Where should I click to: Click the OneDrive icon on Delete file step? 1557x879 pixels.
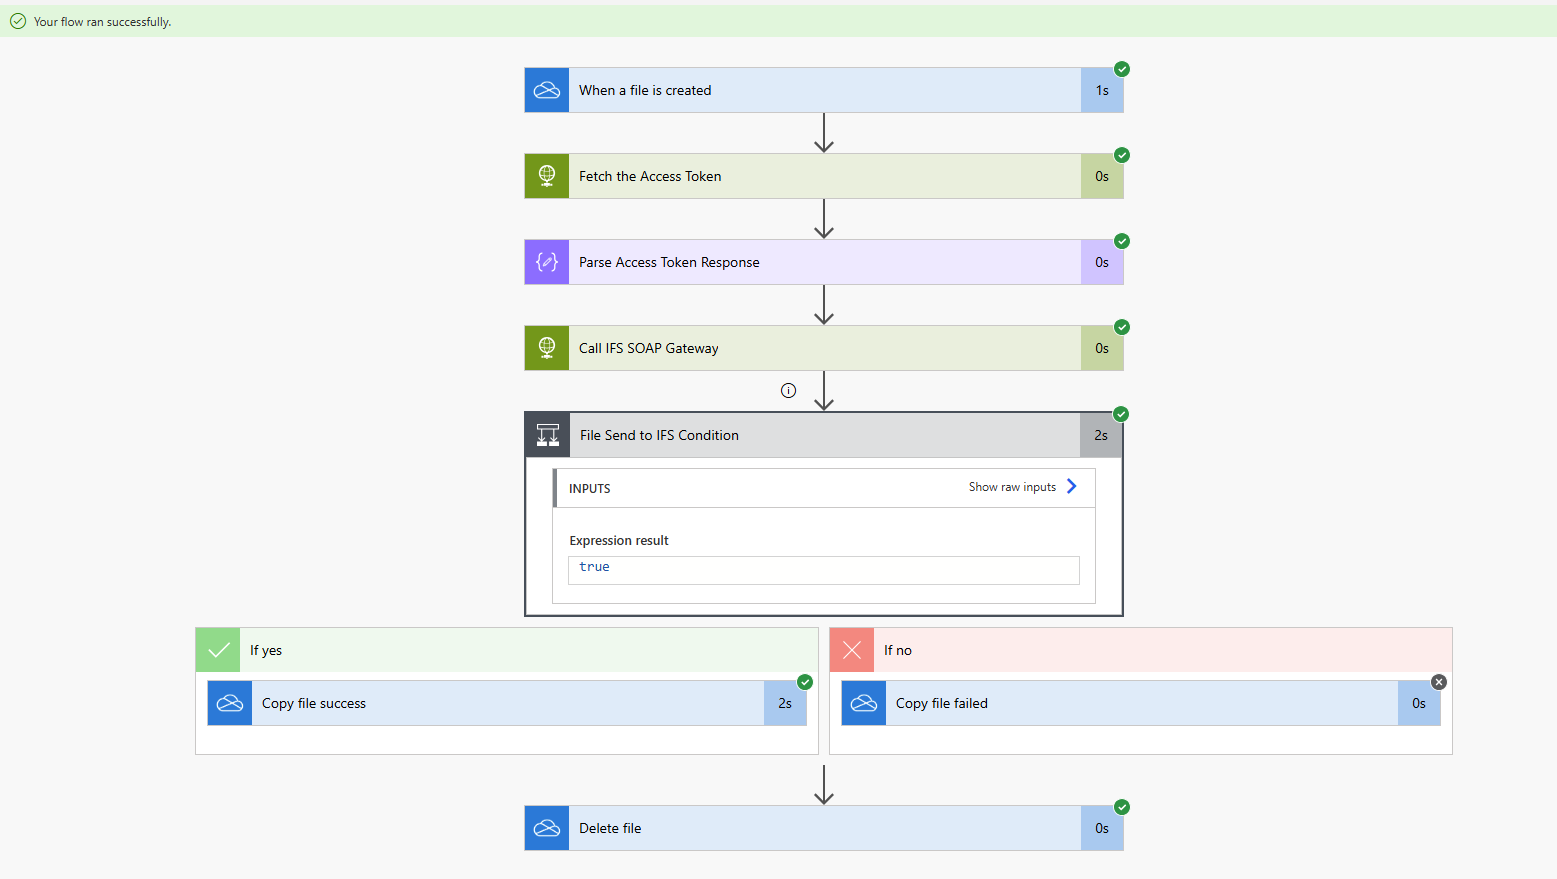[x=547, y=828]
